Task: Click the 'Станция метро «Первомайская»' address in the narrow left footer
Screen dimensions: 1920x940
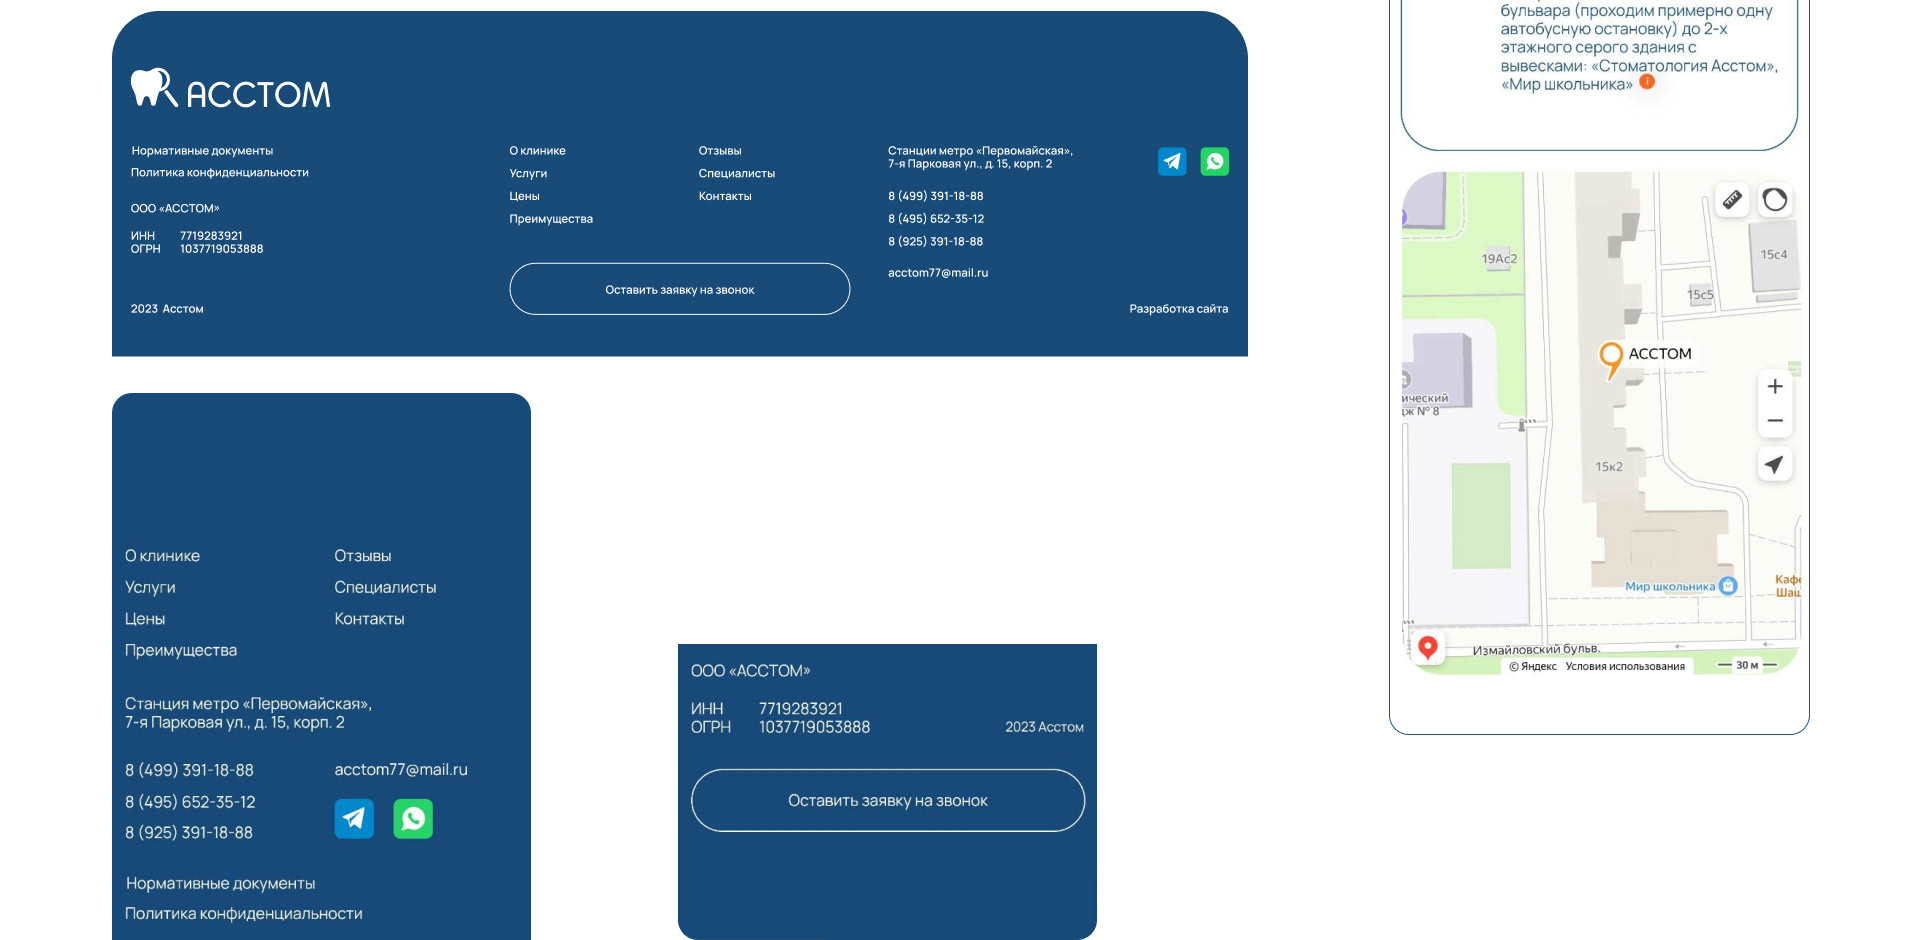Action: pos(248,713)
